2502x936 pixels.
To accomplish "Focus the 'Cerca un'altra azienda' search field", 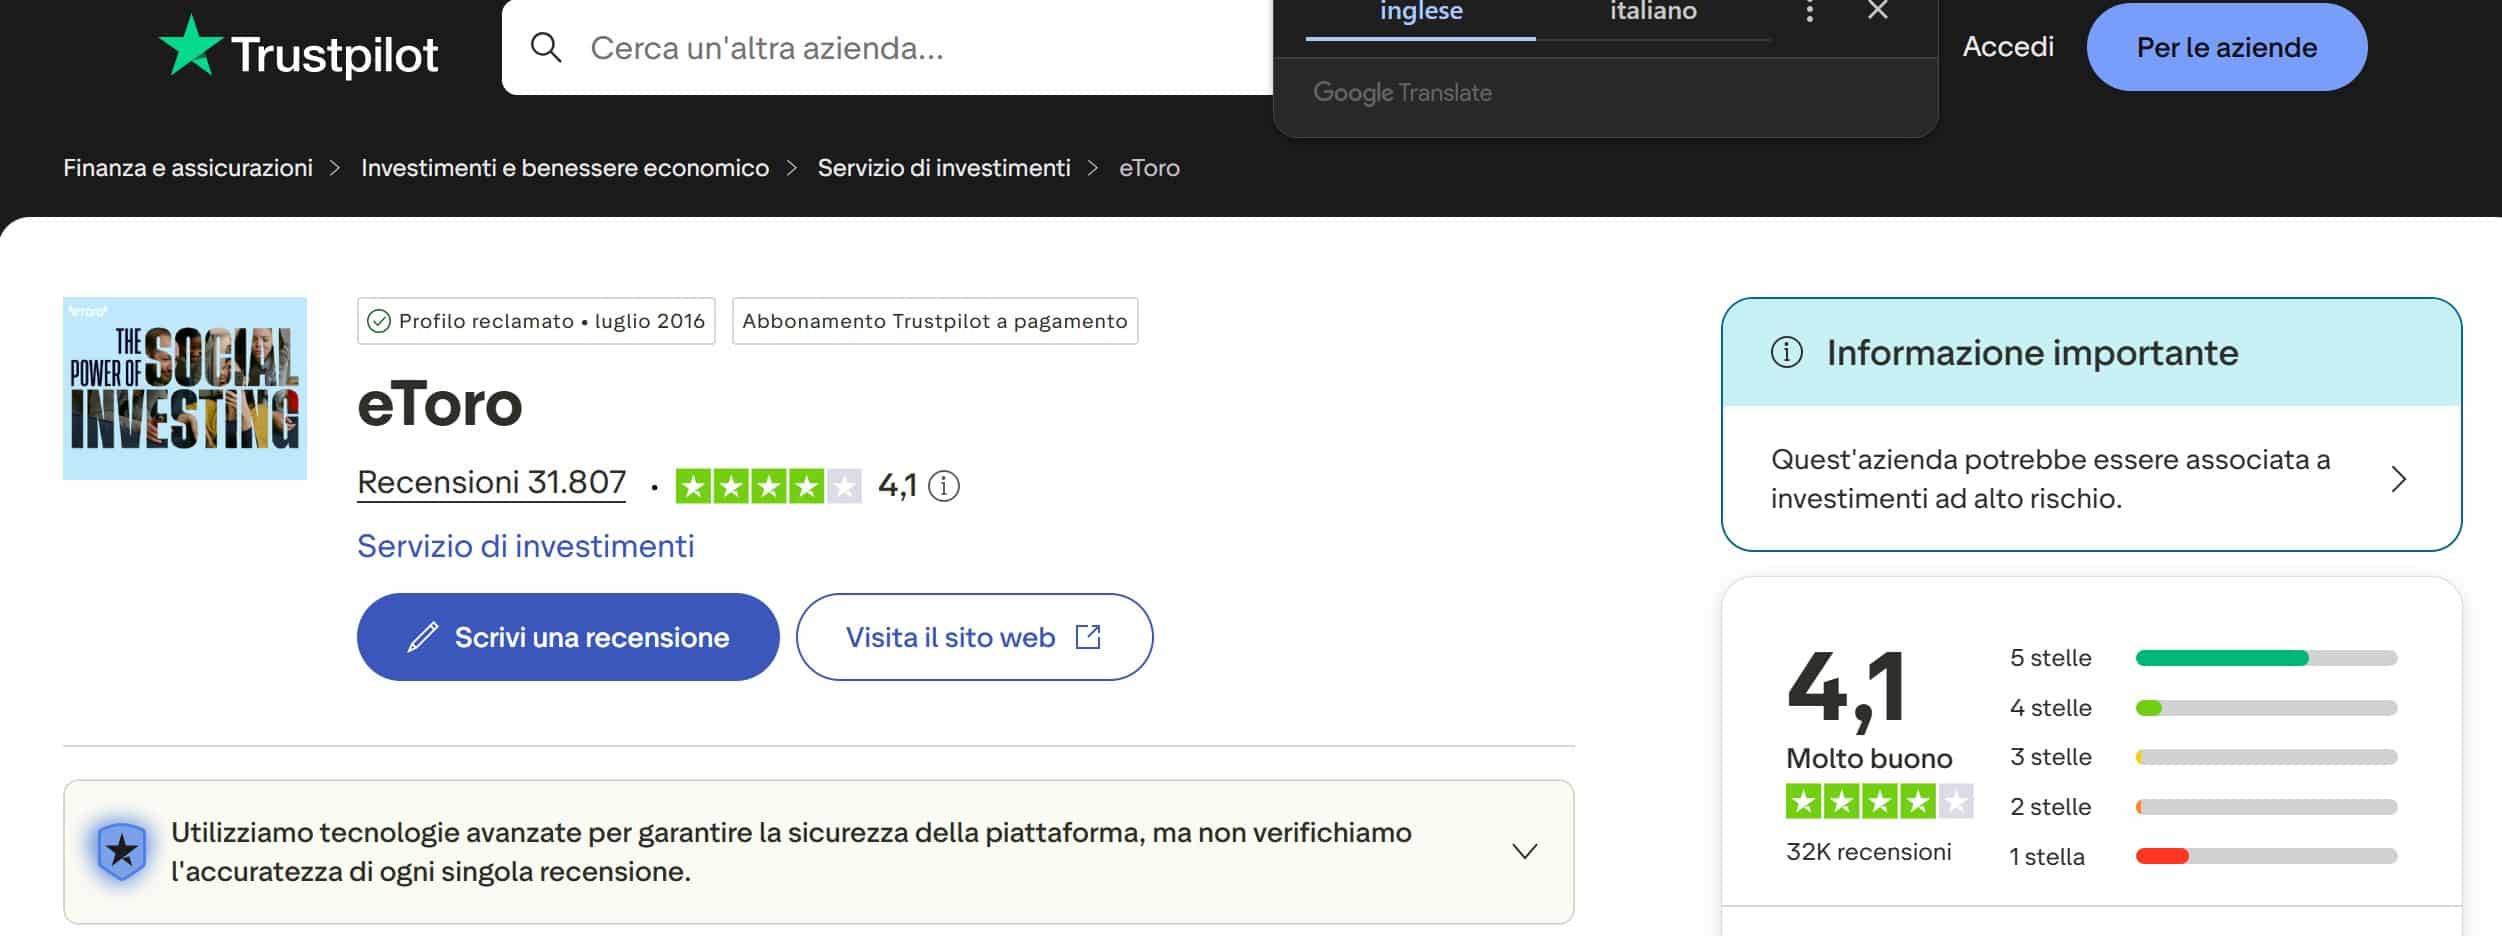I will click(887, 47).
